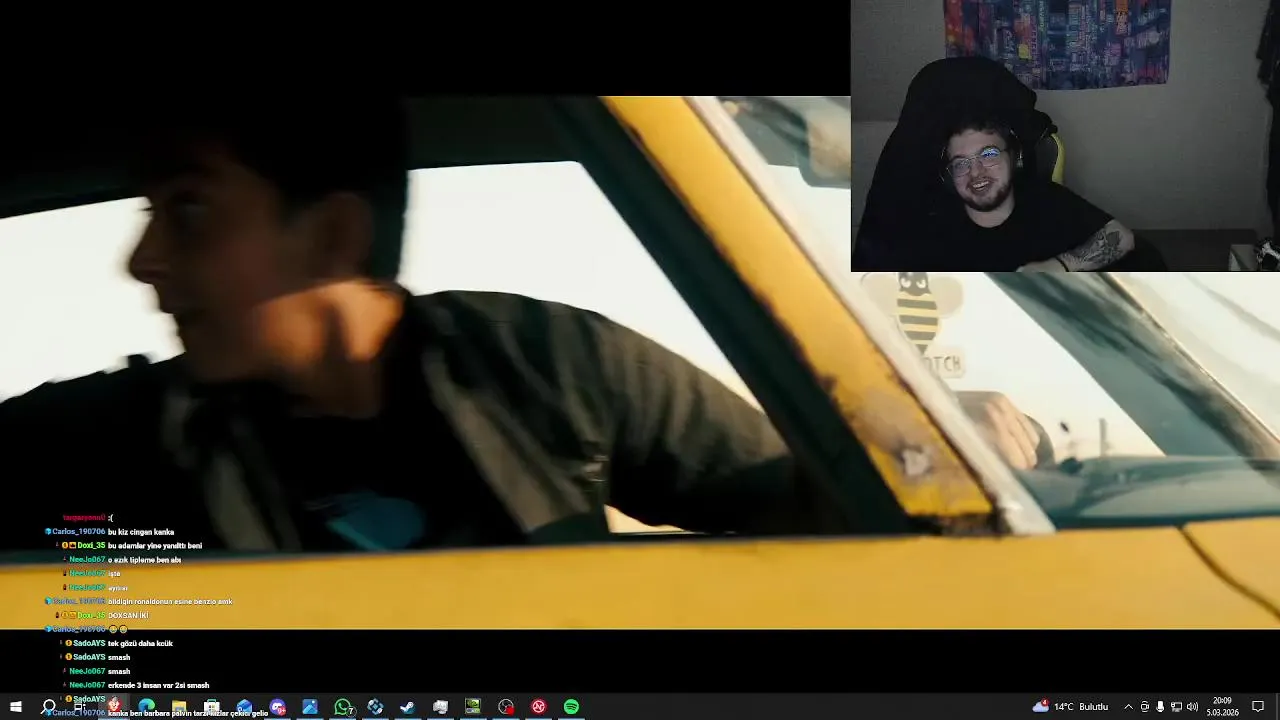
Task: Expand hidden system tray icons
Action: point(1128,707)
